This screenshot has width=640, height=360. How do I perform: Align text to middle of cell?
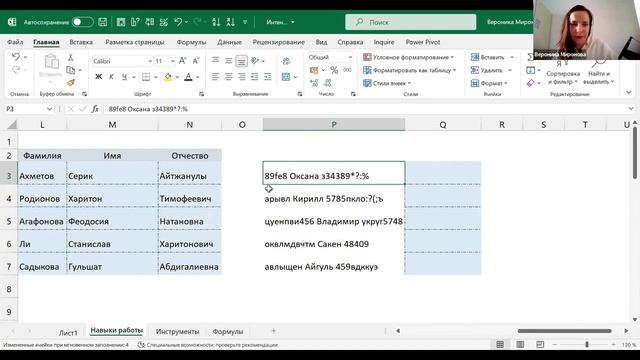click(x=229, y=61)
